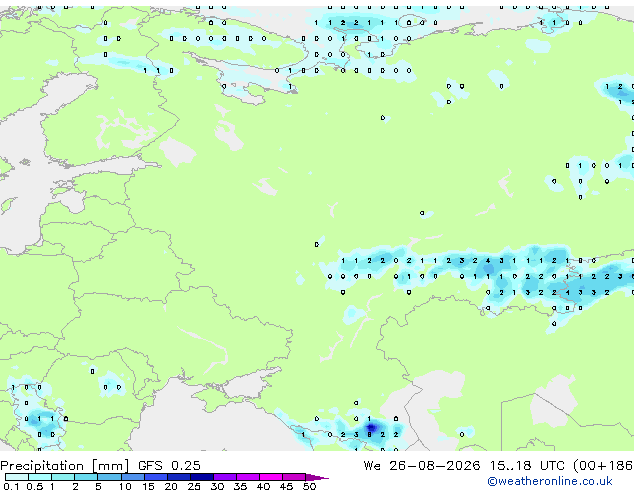The width and height of the screenshot is (634, 490).
Task: Click the purple arrow at legend end
Action: (x=317, y=477)
